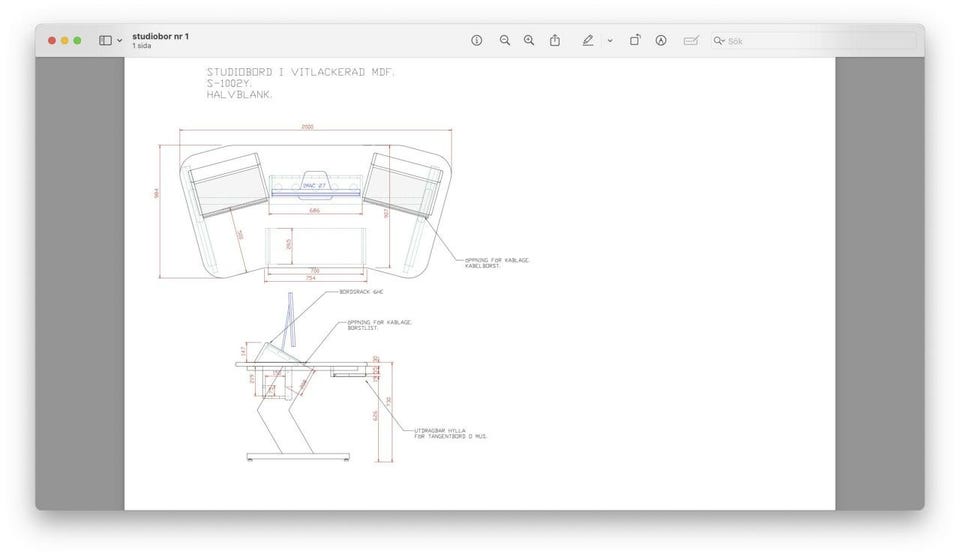Image resolution: width=960 pixels, height=557 pixels.
Task: Expand the highlight color dropdown arrow
Action: click(609, 41)
